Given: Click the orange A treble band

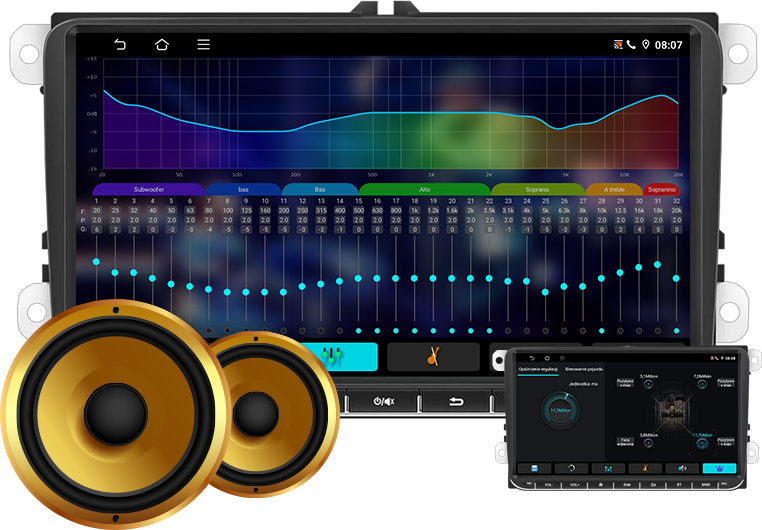Looking at the screenshot, I should (x=614, y=189).
